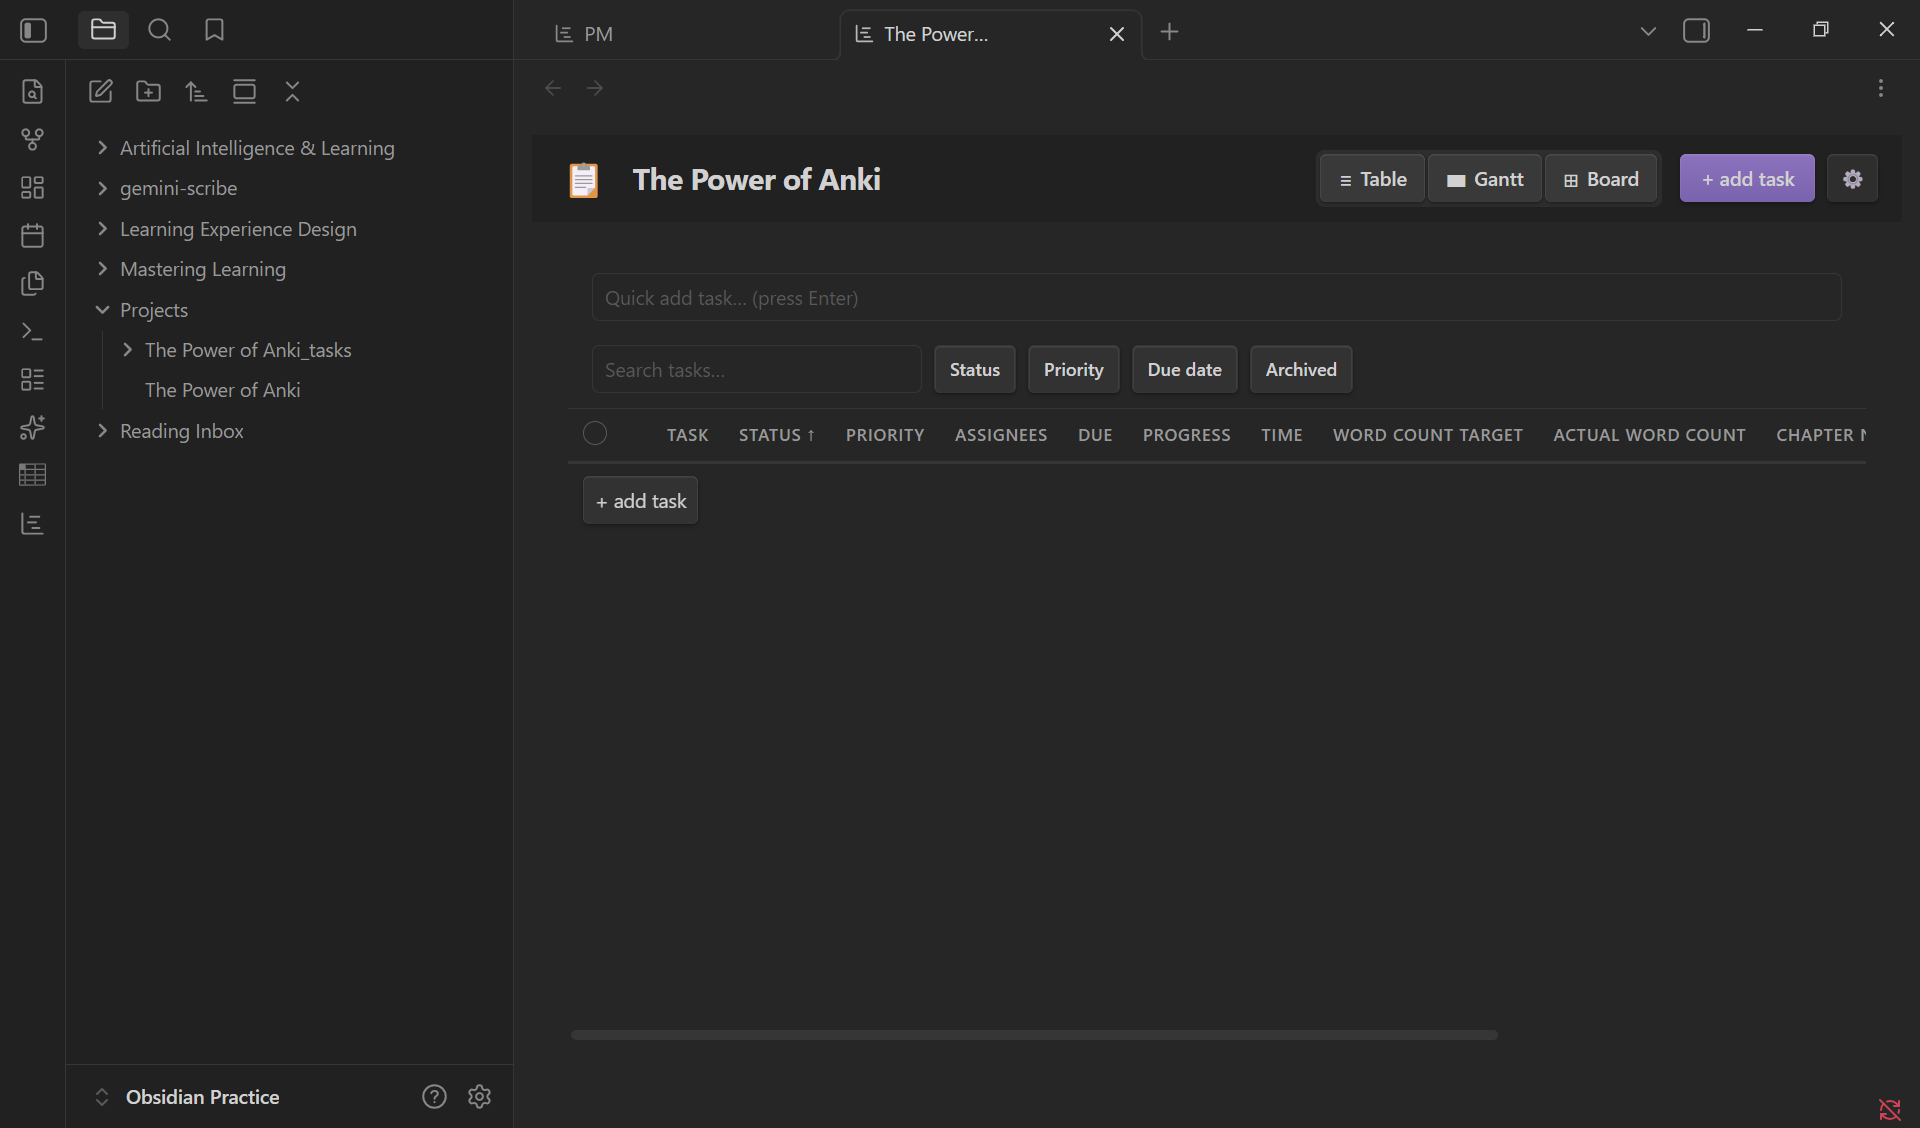This screenshot has height=1128, width=1920.
Task: Click the collapse all folders icon
Action: (292, 91)
